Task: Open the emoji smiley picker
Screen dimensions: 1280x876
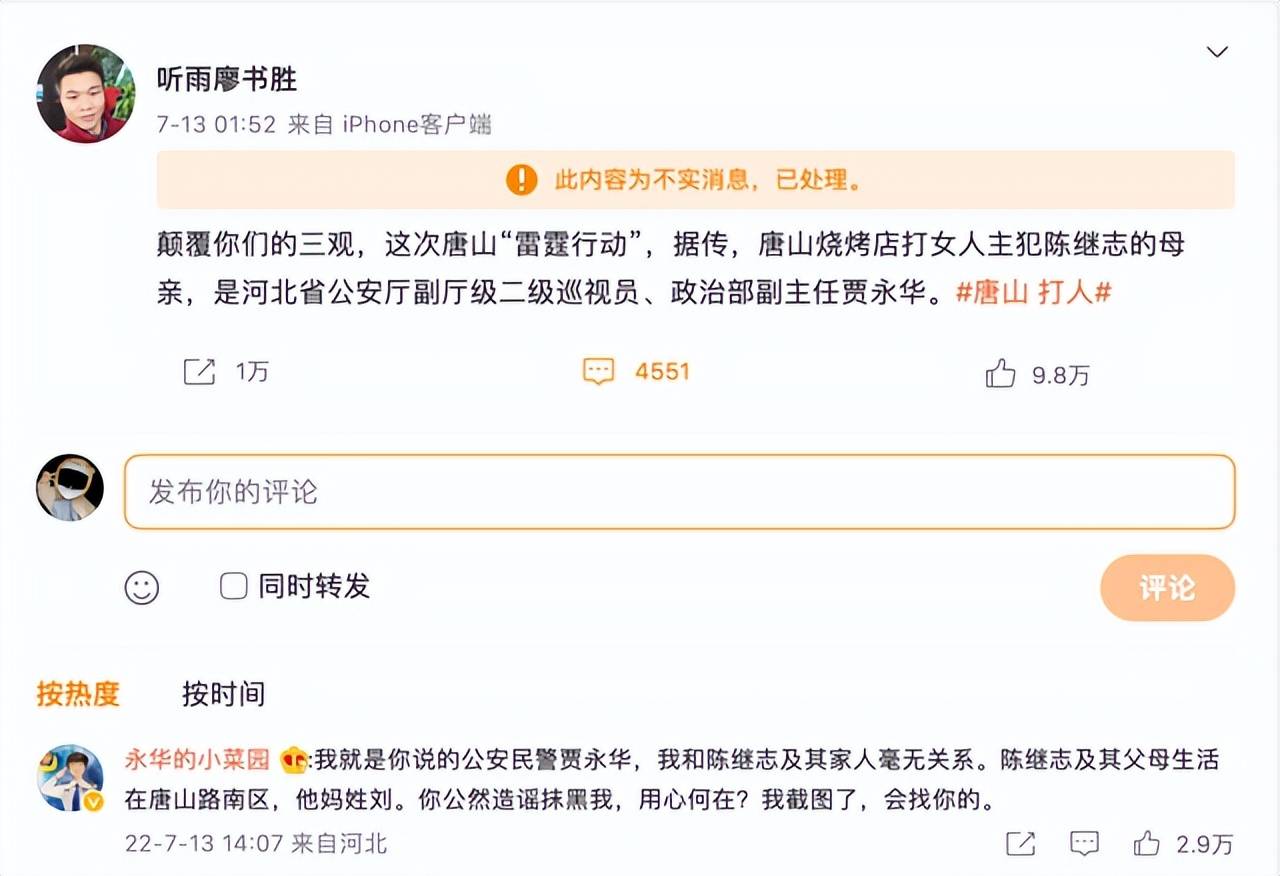Action: 142,587
